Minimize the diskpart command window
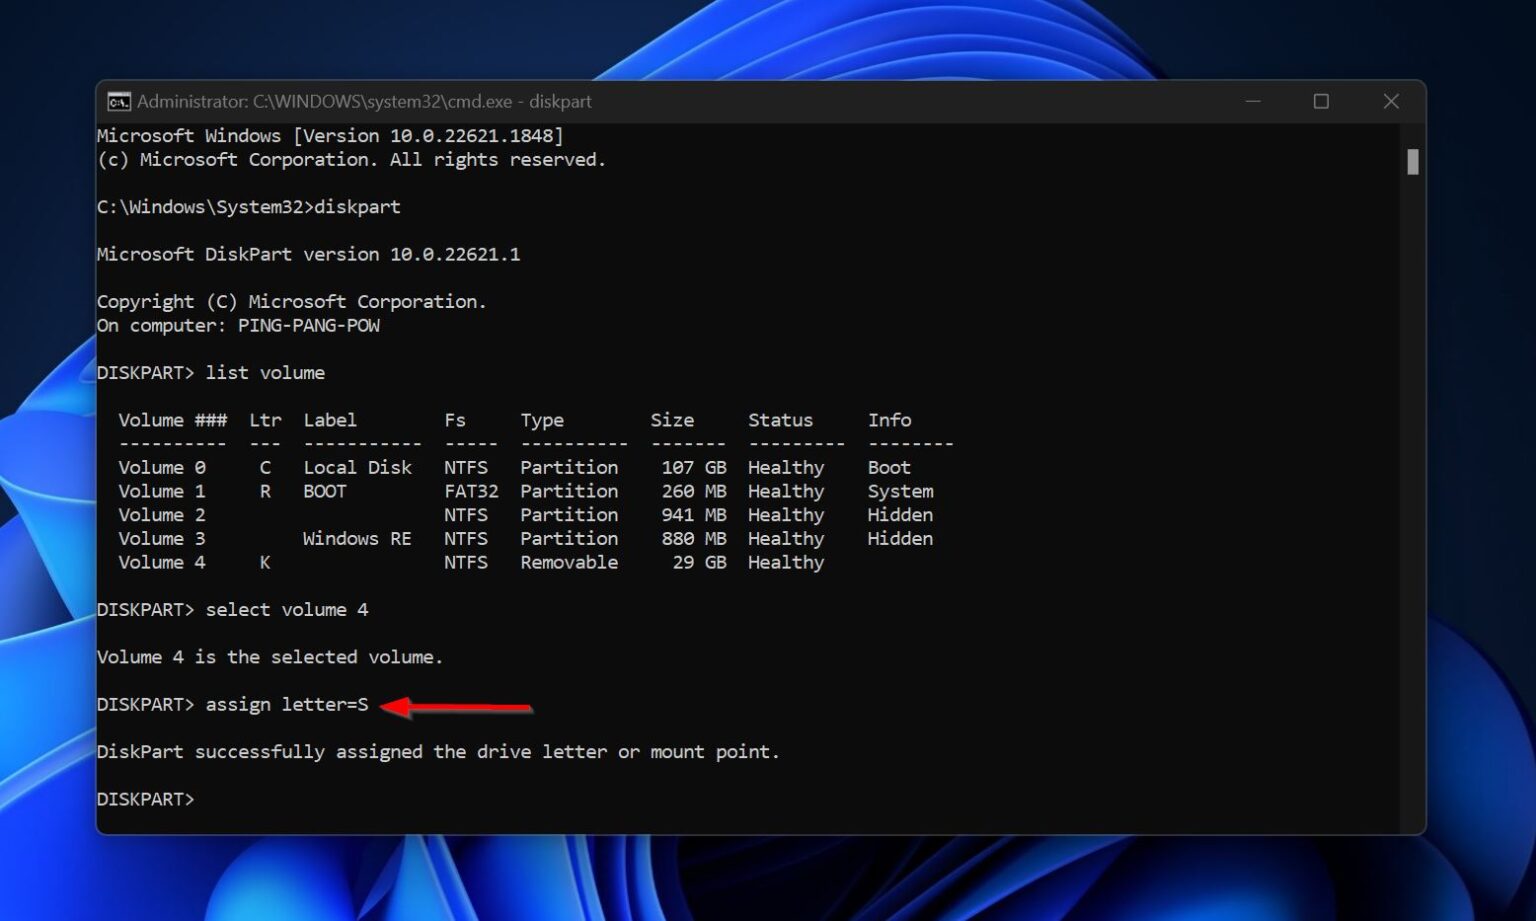Viewport: 1536px width, 921px height. (x=1252, y=102)
